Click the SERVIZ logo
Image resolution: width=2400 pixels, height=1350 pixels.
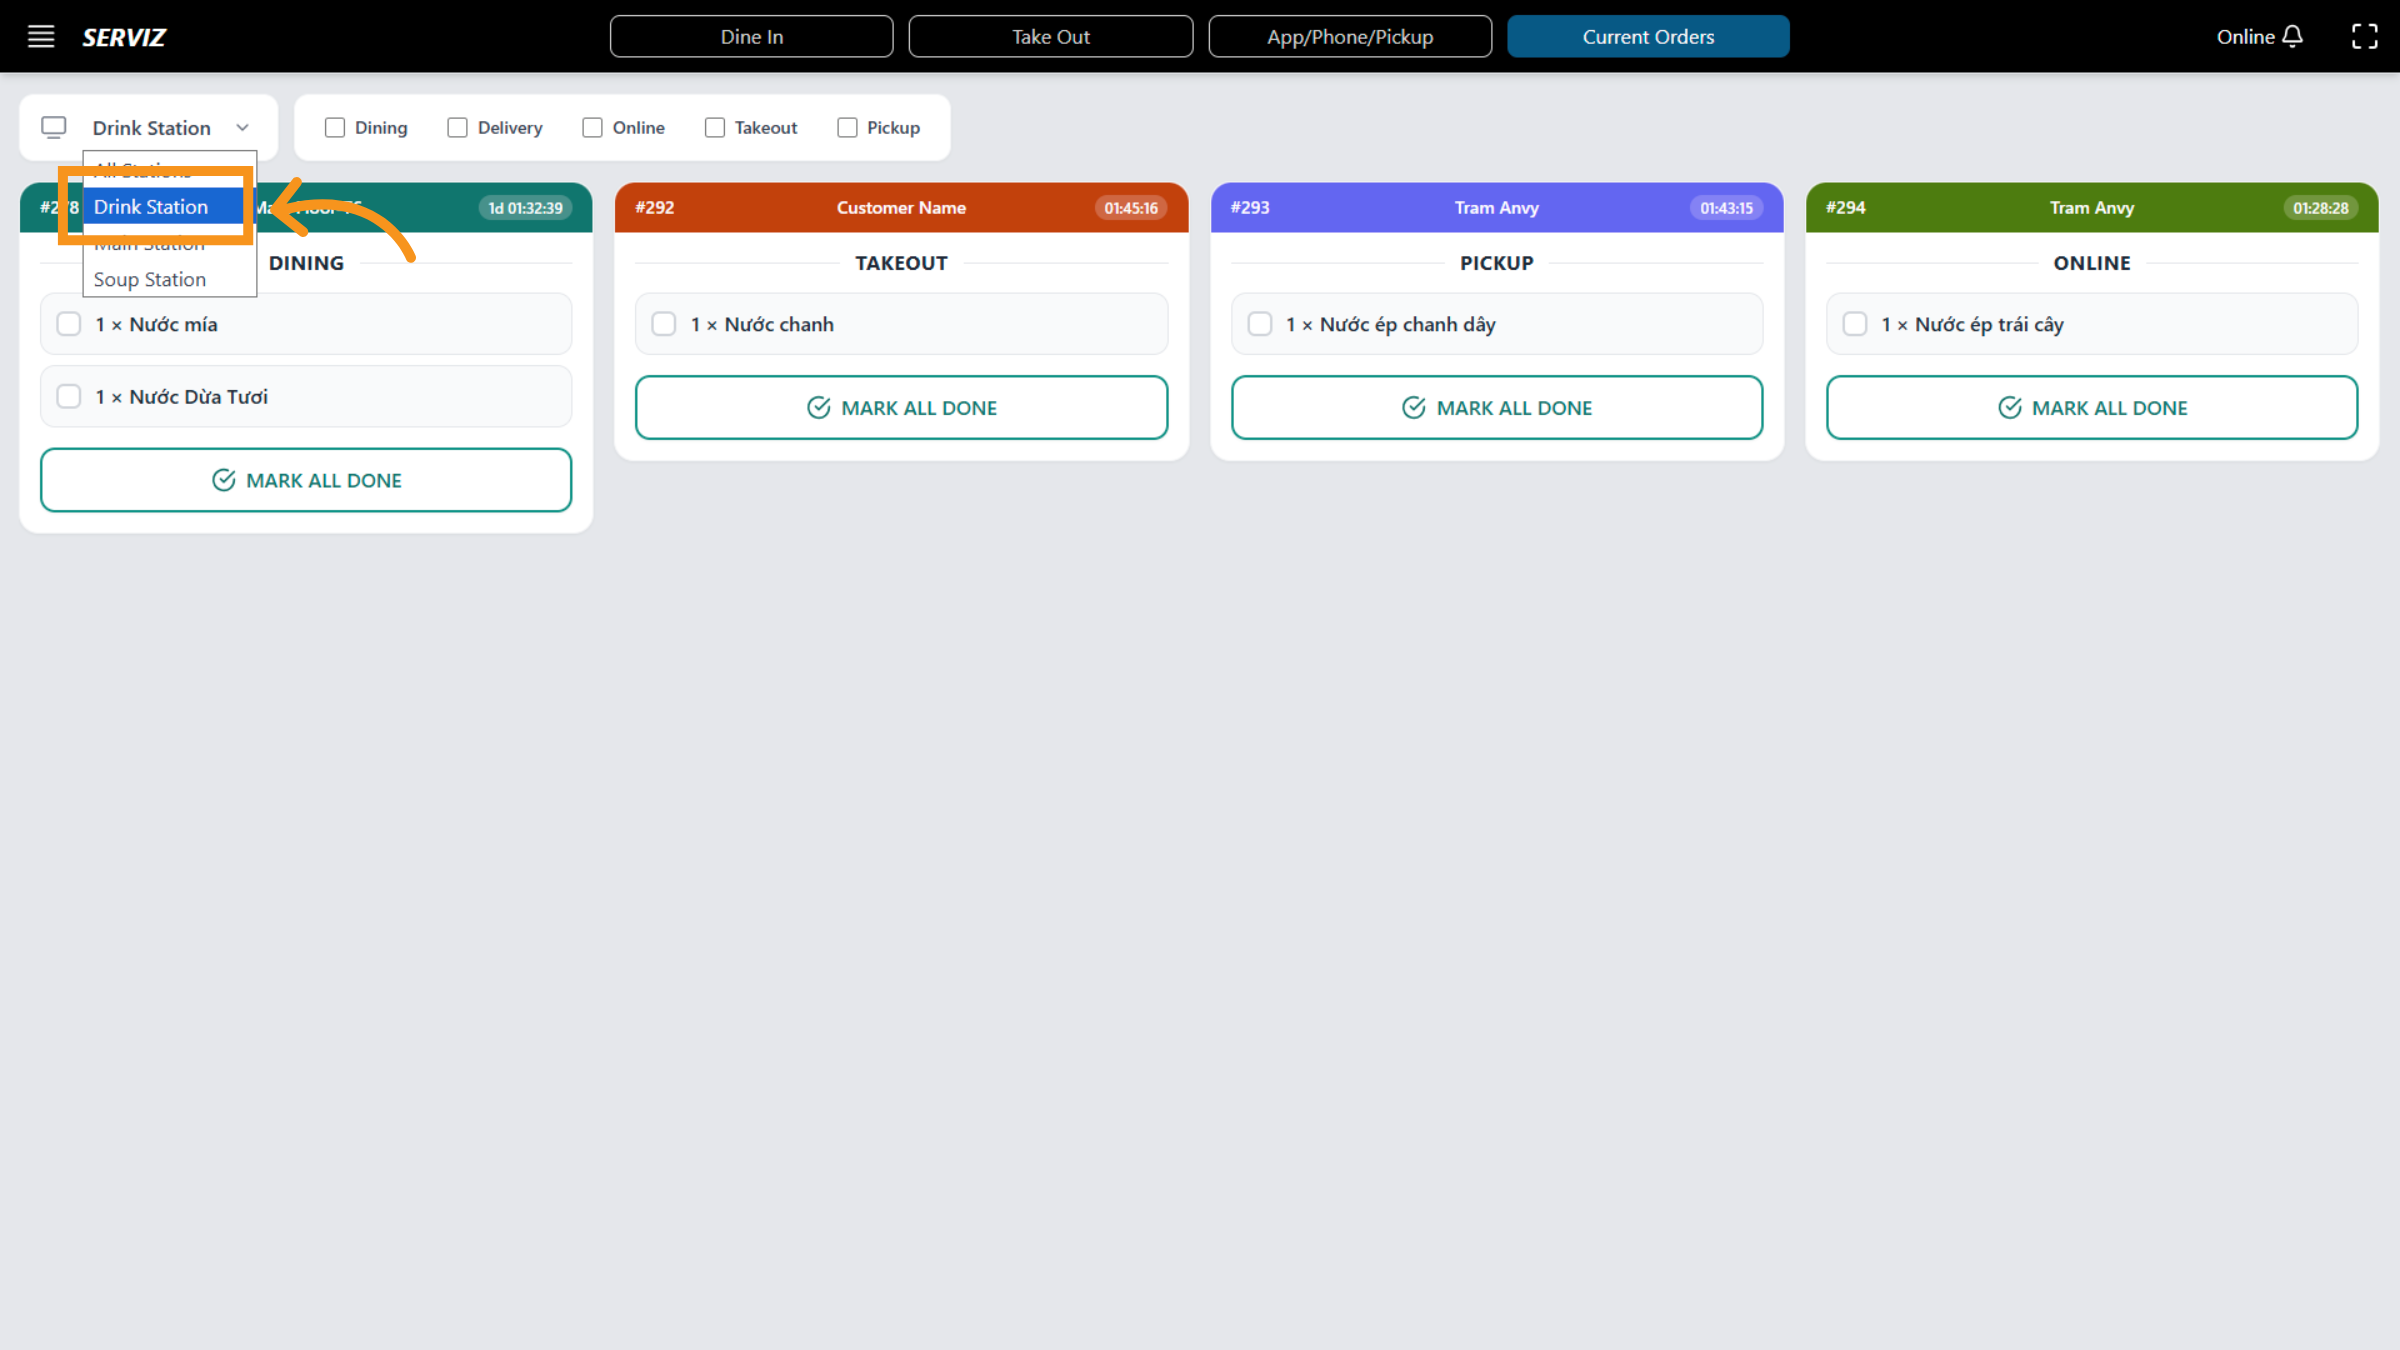pos(123,37)
